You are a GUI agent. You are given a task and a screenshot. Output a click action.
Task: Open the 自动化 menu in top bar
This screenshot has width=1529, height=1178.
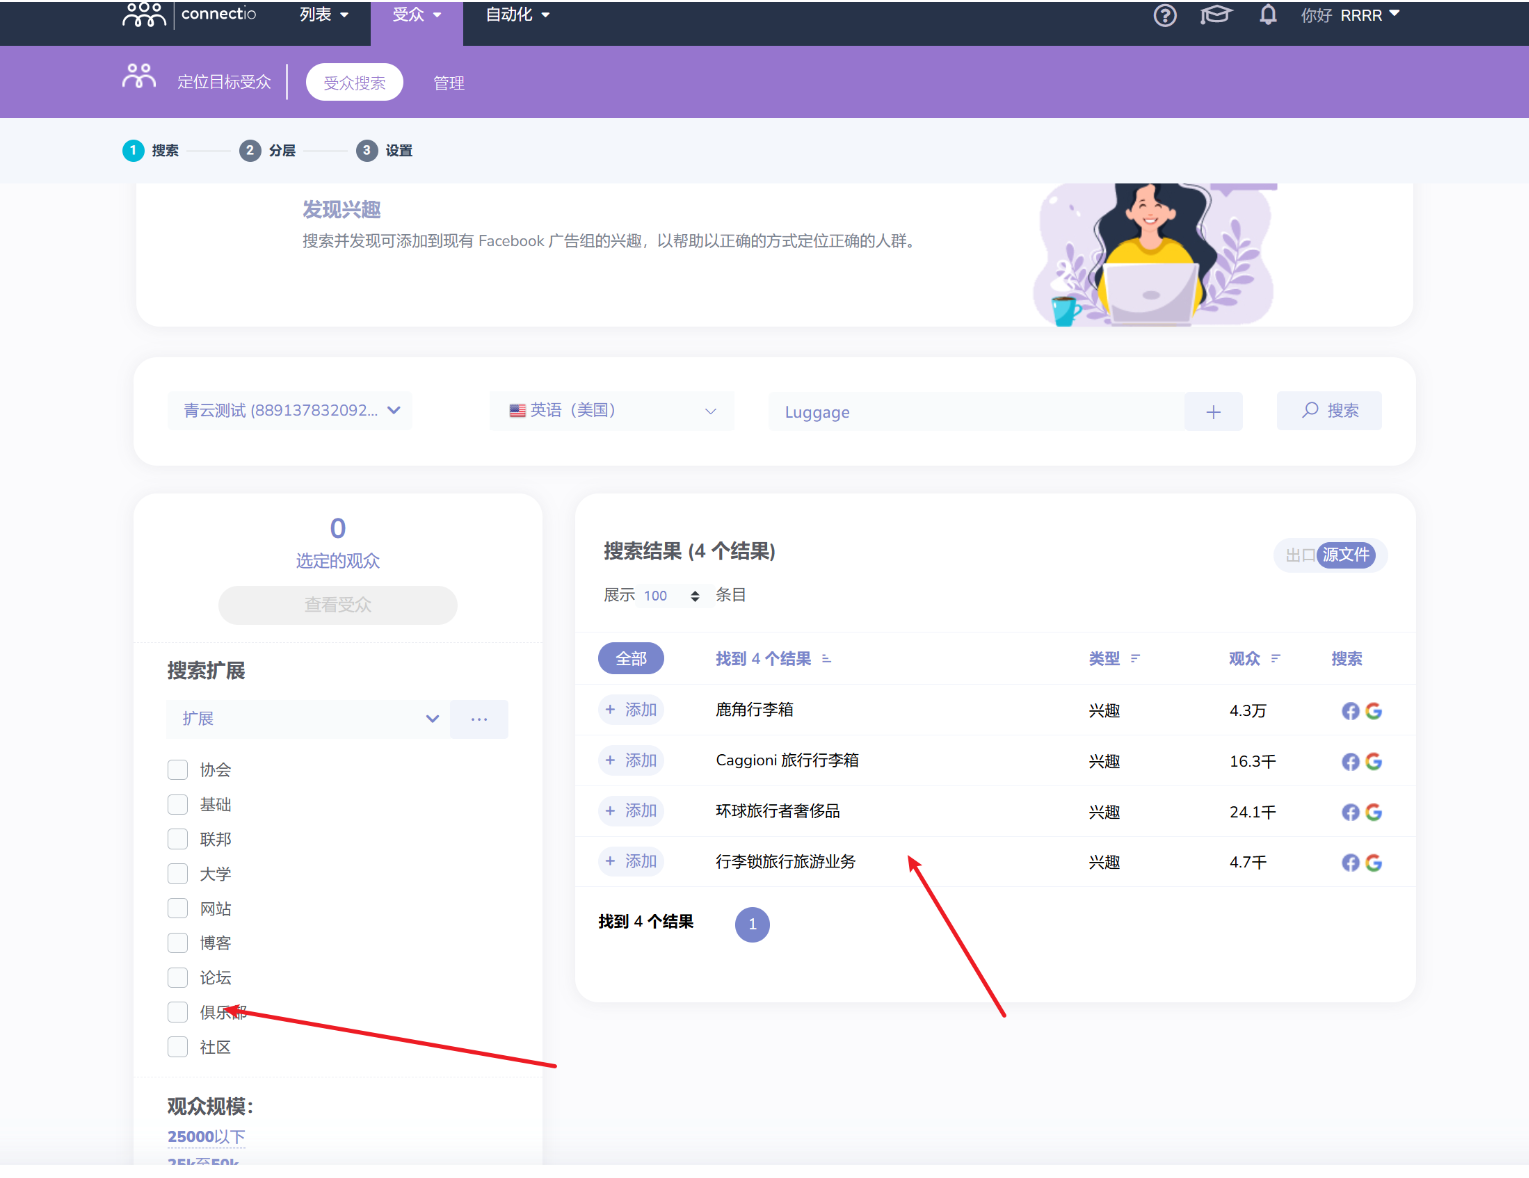coord(517,15)
